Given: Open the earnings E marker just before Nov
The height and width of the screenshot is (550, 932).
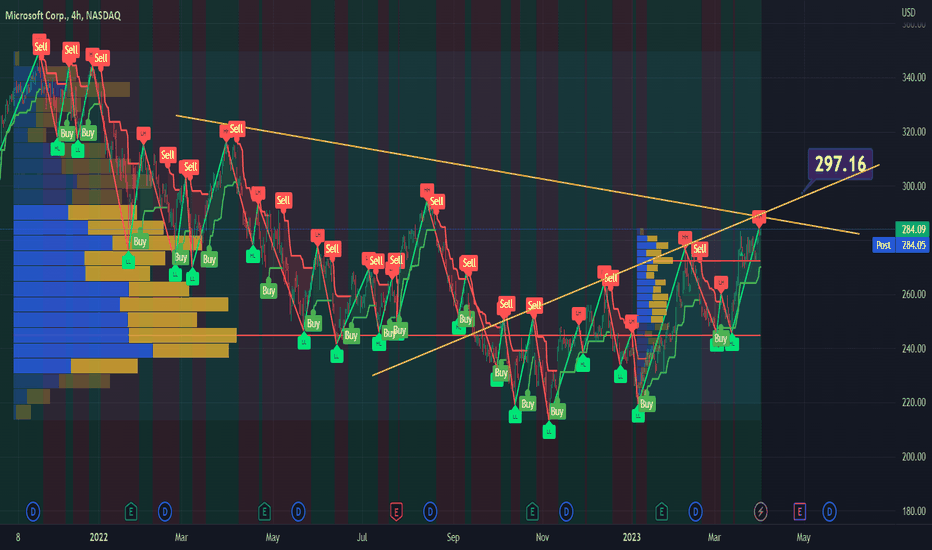Looking at the screenshot, I should 532,511.
